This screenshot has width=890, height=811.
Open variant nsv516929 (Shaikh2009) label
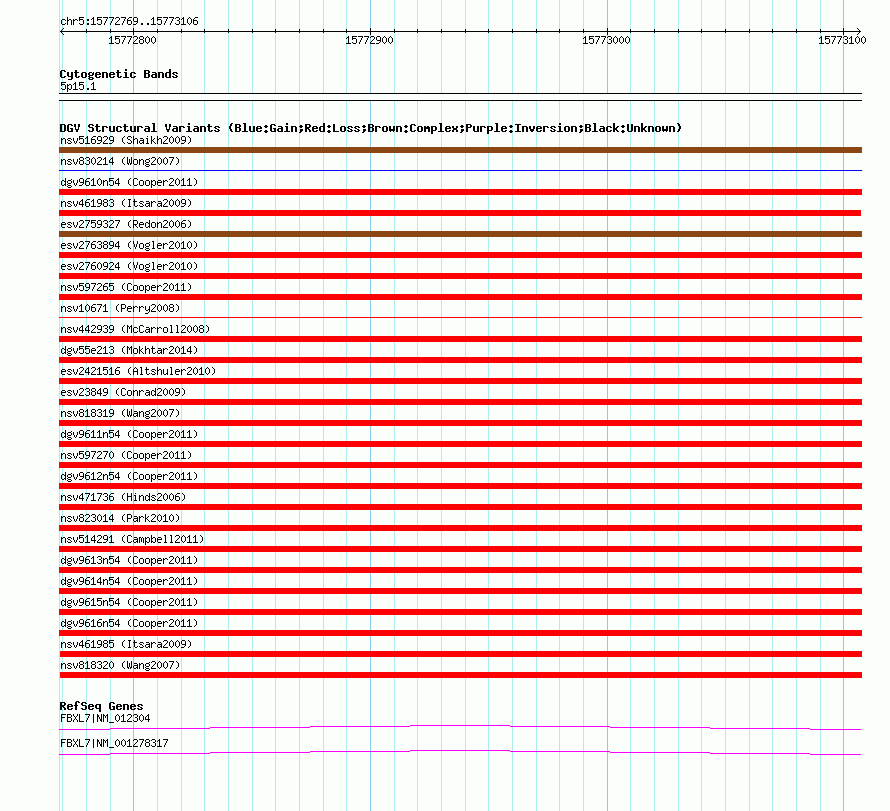click(x=126, y=140)
